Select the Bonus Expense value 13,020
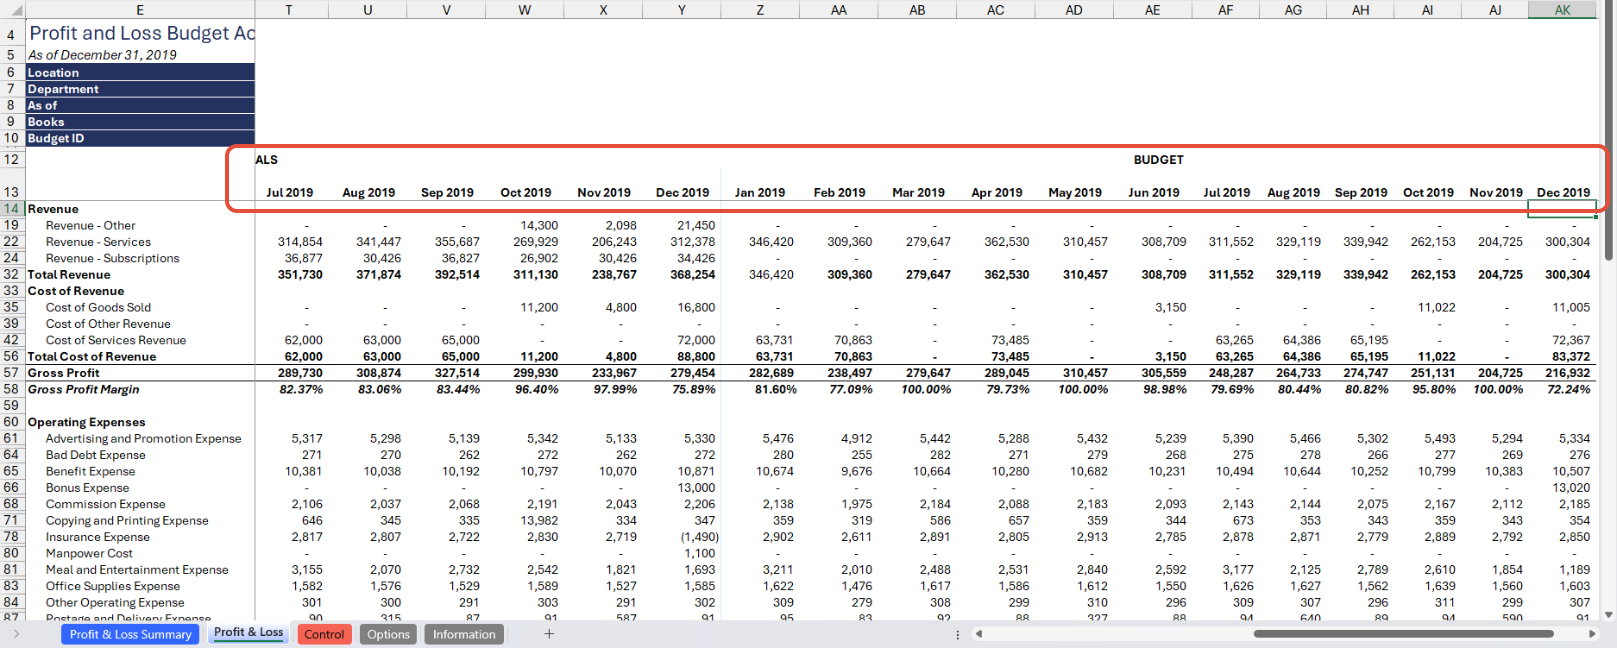The width and height of the screenshot is (1617, 648). point(1571,488)
